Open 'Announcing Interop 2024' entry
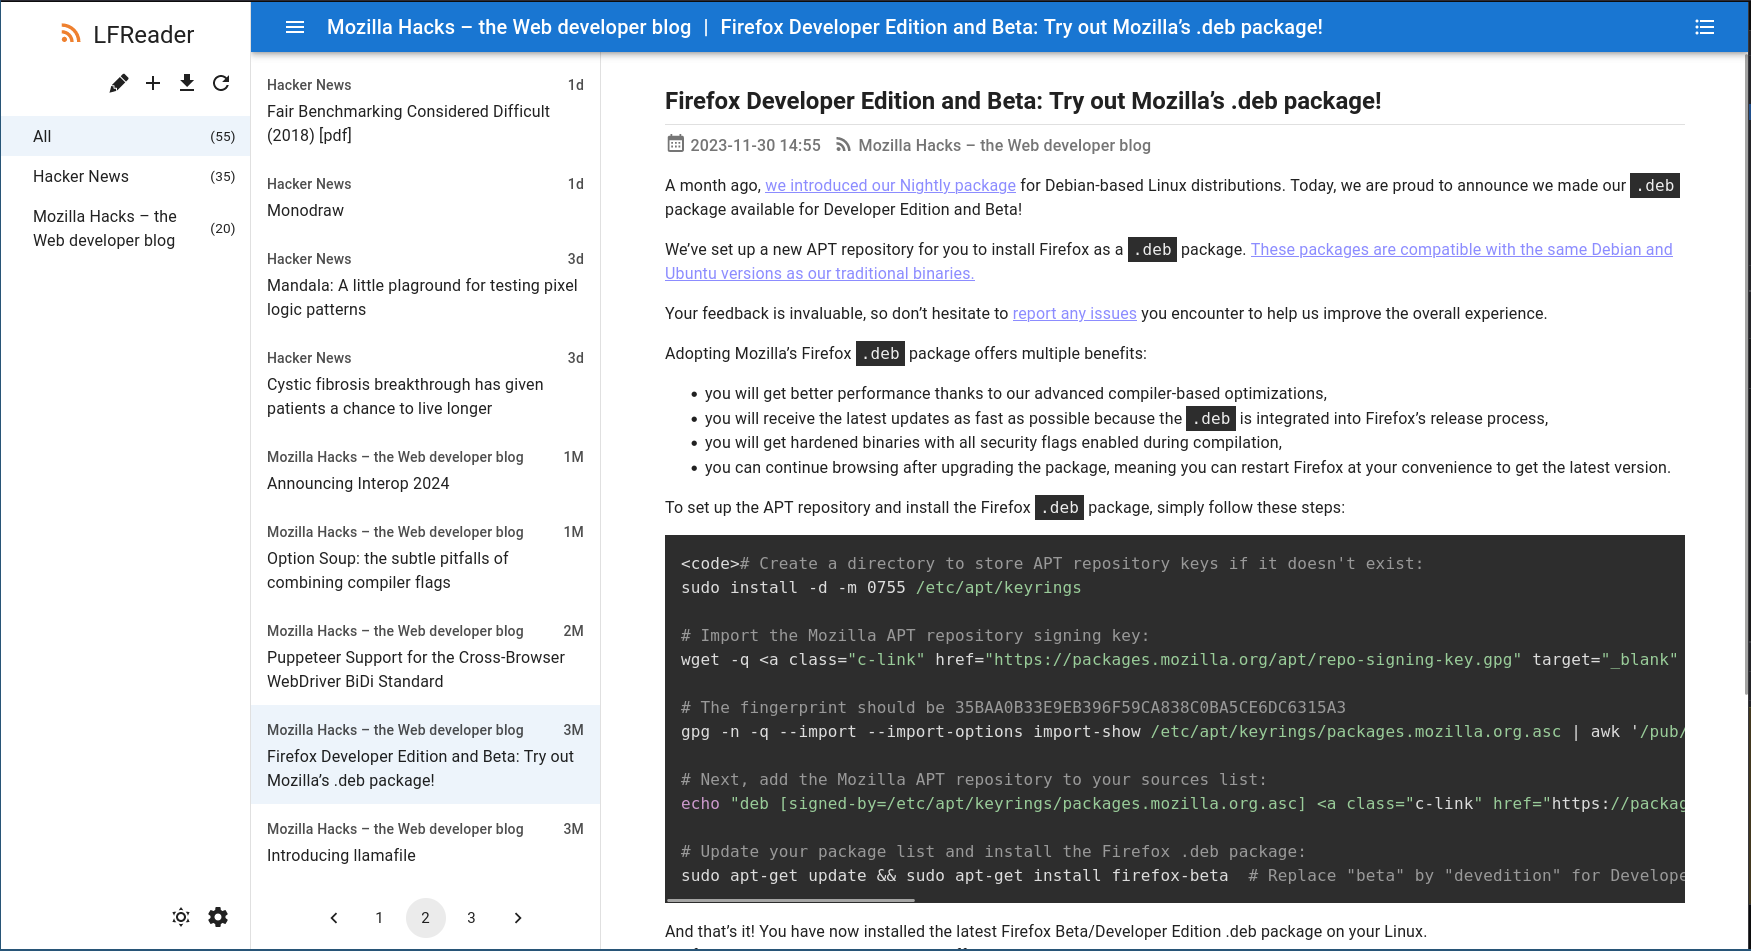The width and height of the screenshot is (1751, 951). tap(425, 470)
